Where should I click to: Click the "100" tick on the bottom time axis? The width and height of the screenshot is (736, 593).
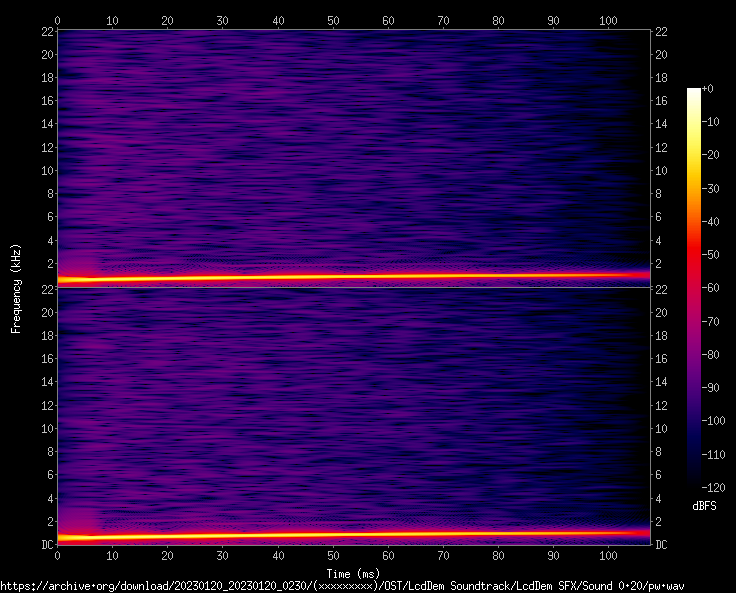[608, 555]
